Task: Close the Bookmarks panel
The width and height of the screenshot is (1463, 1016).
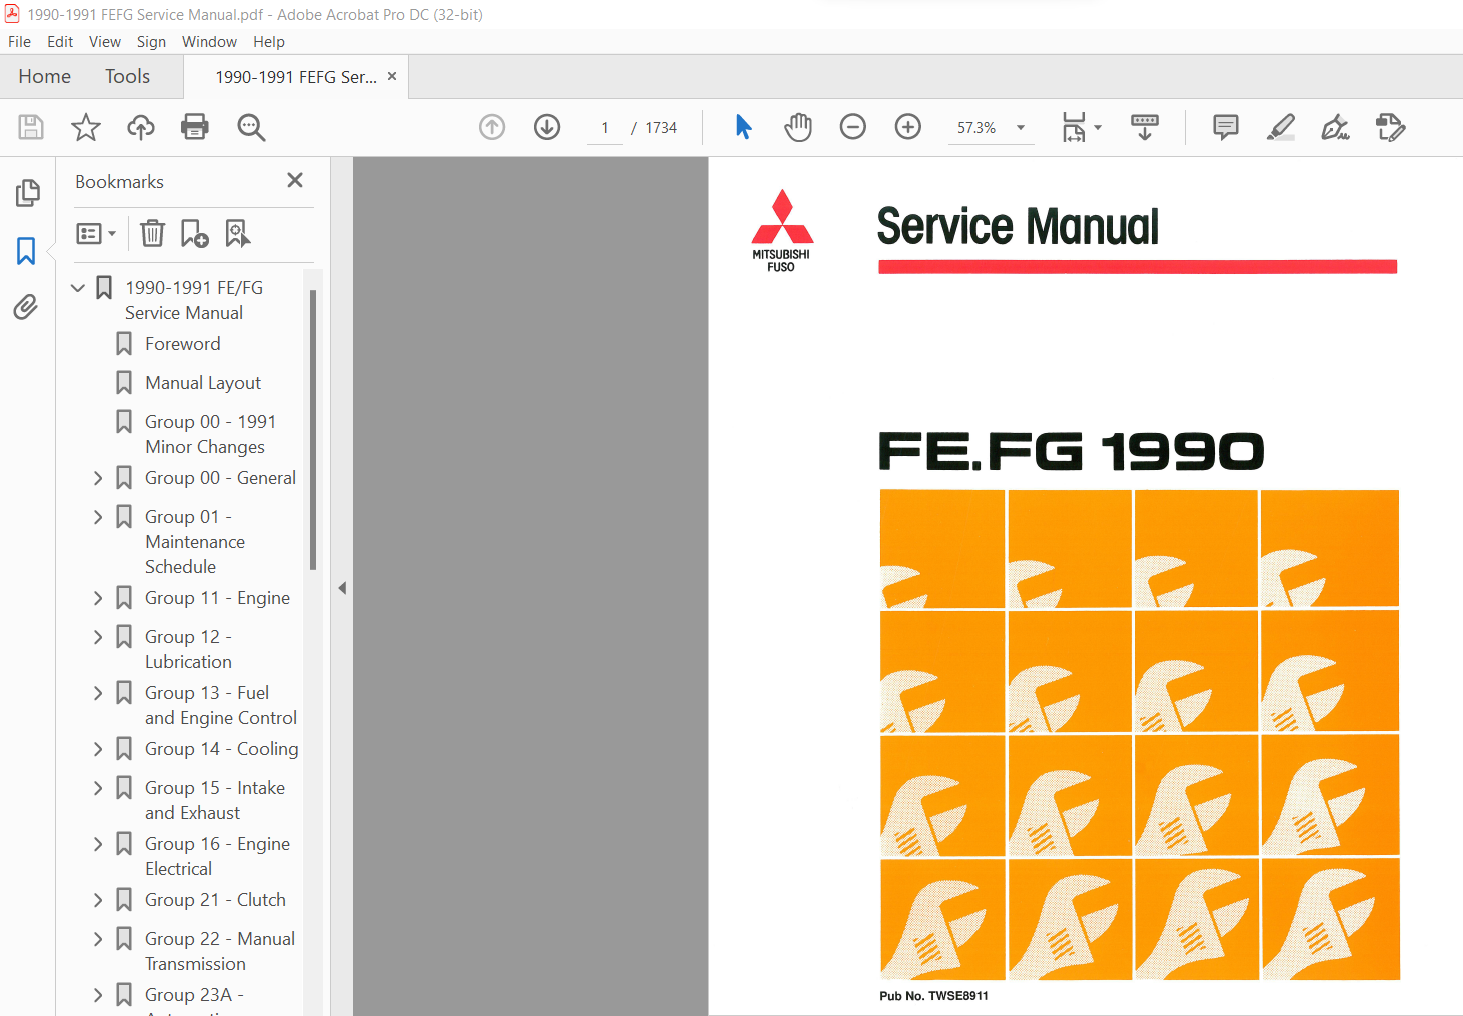Action: coord(295,180)
